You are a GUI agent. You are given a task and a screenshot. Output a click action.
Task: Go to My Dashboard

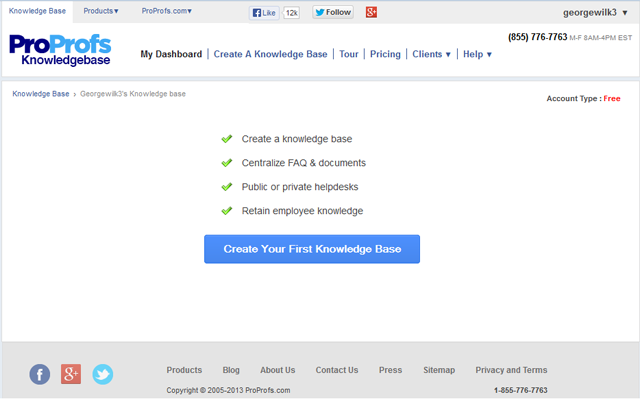171,54
